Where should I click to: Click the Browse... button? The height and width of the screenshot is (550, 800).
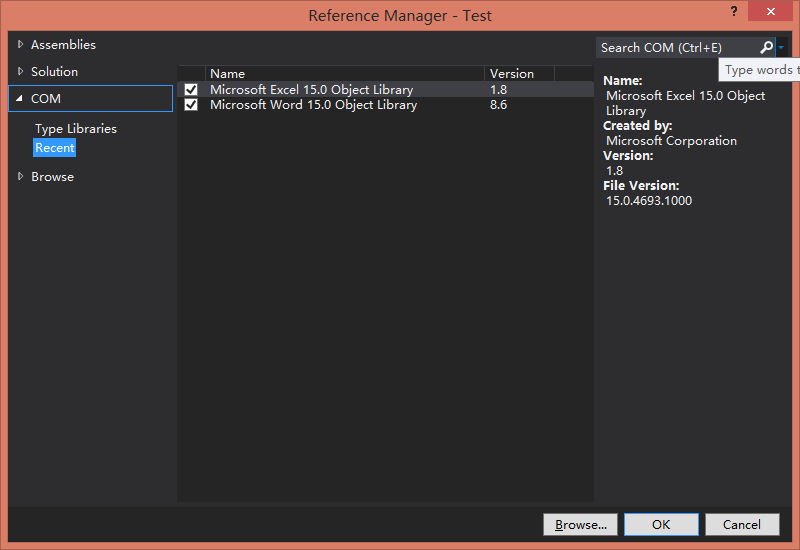click(581, 524)
